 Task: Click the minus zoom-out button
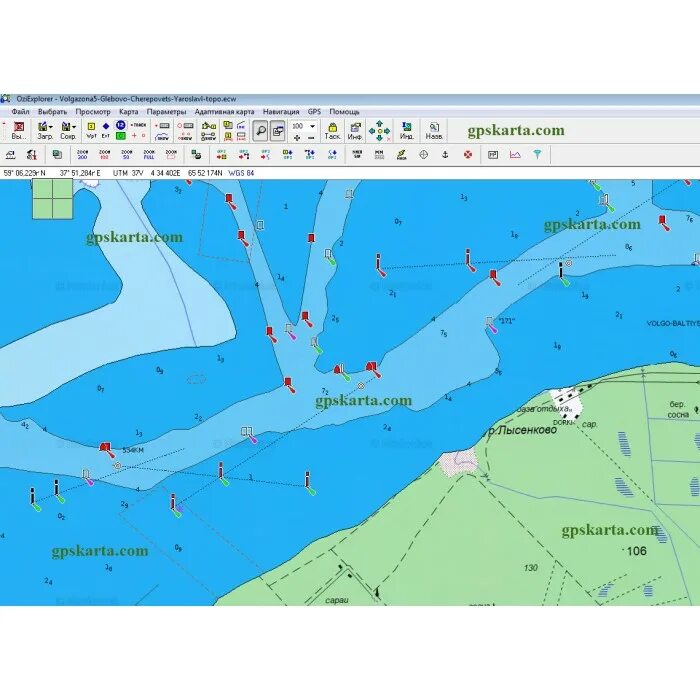[311, 138]
